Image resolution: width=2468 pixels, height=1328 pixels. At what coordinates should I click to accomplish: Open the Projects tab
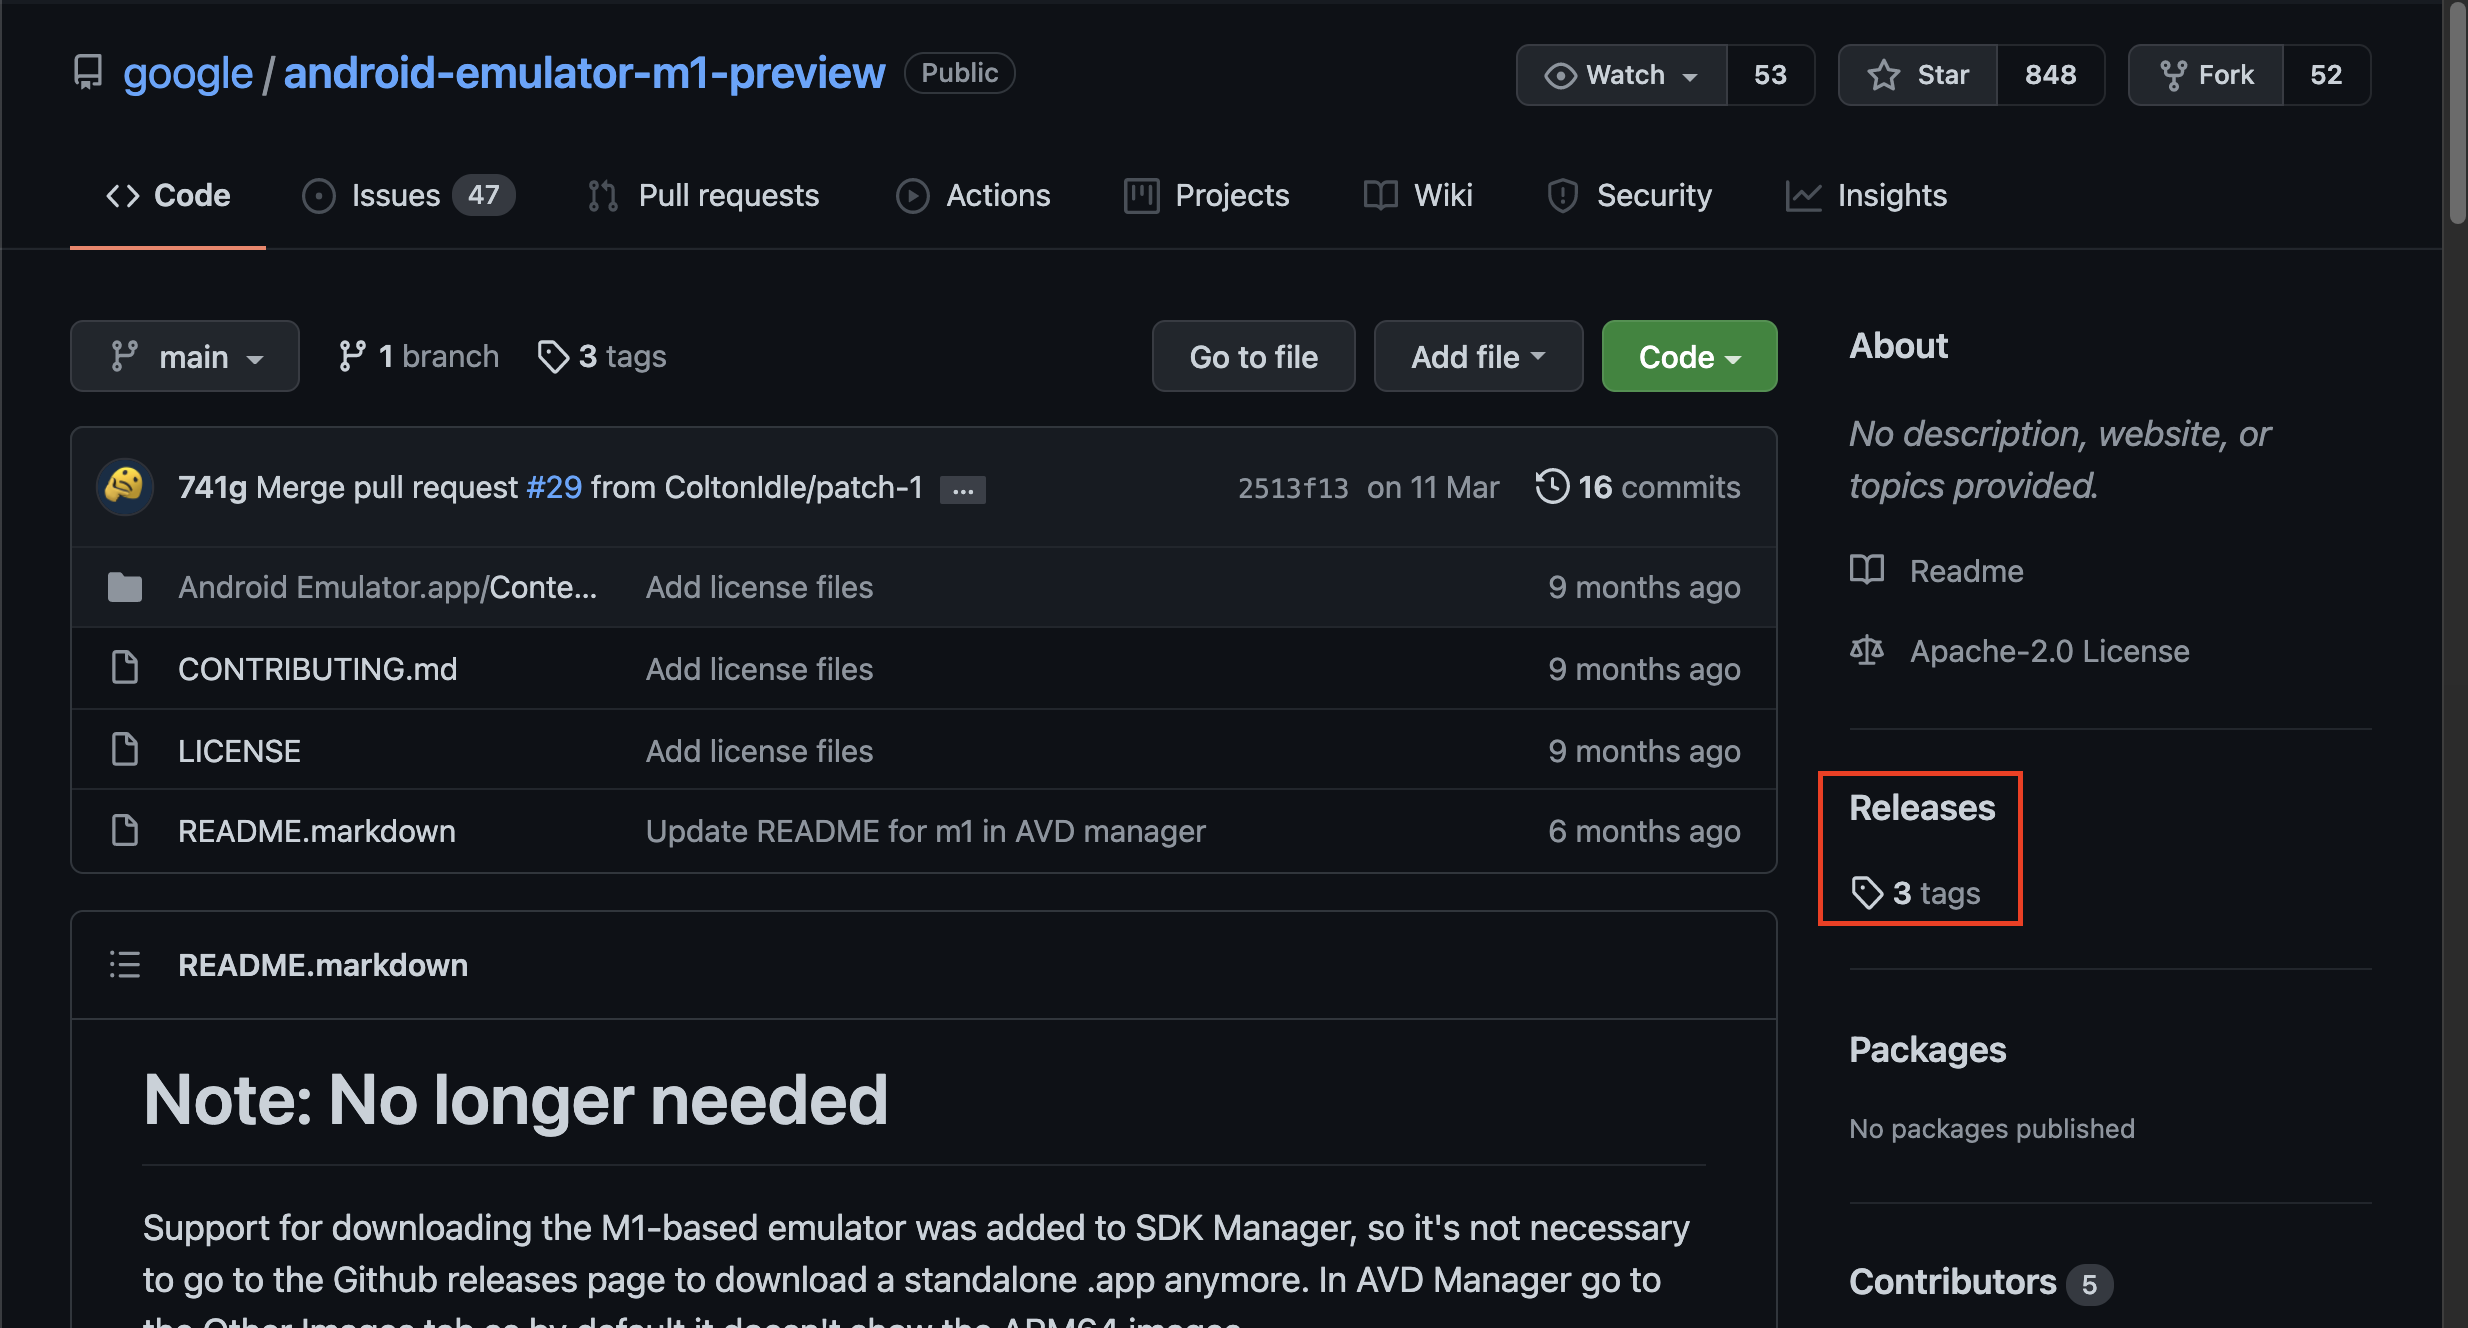click(x=1207, y=195)
